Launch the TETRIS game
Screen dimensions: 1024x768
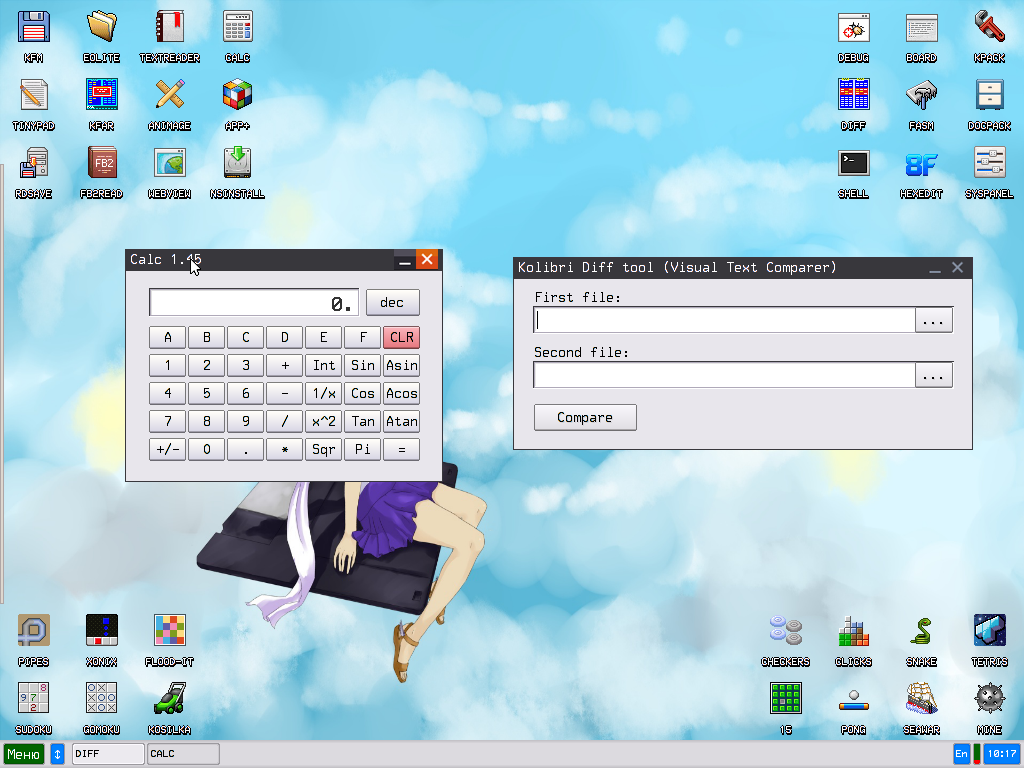coord(989,632)
